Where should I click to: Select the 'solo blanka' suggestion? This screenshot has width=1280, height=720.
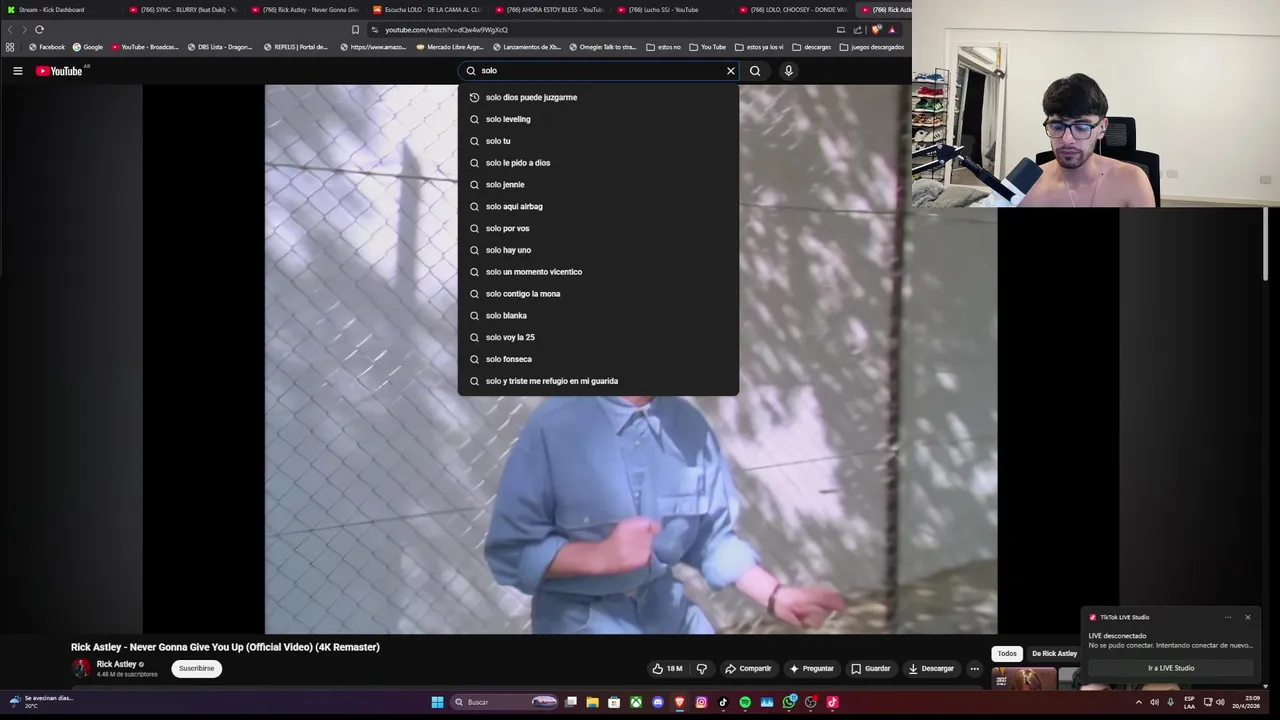tap(598, 316)
